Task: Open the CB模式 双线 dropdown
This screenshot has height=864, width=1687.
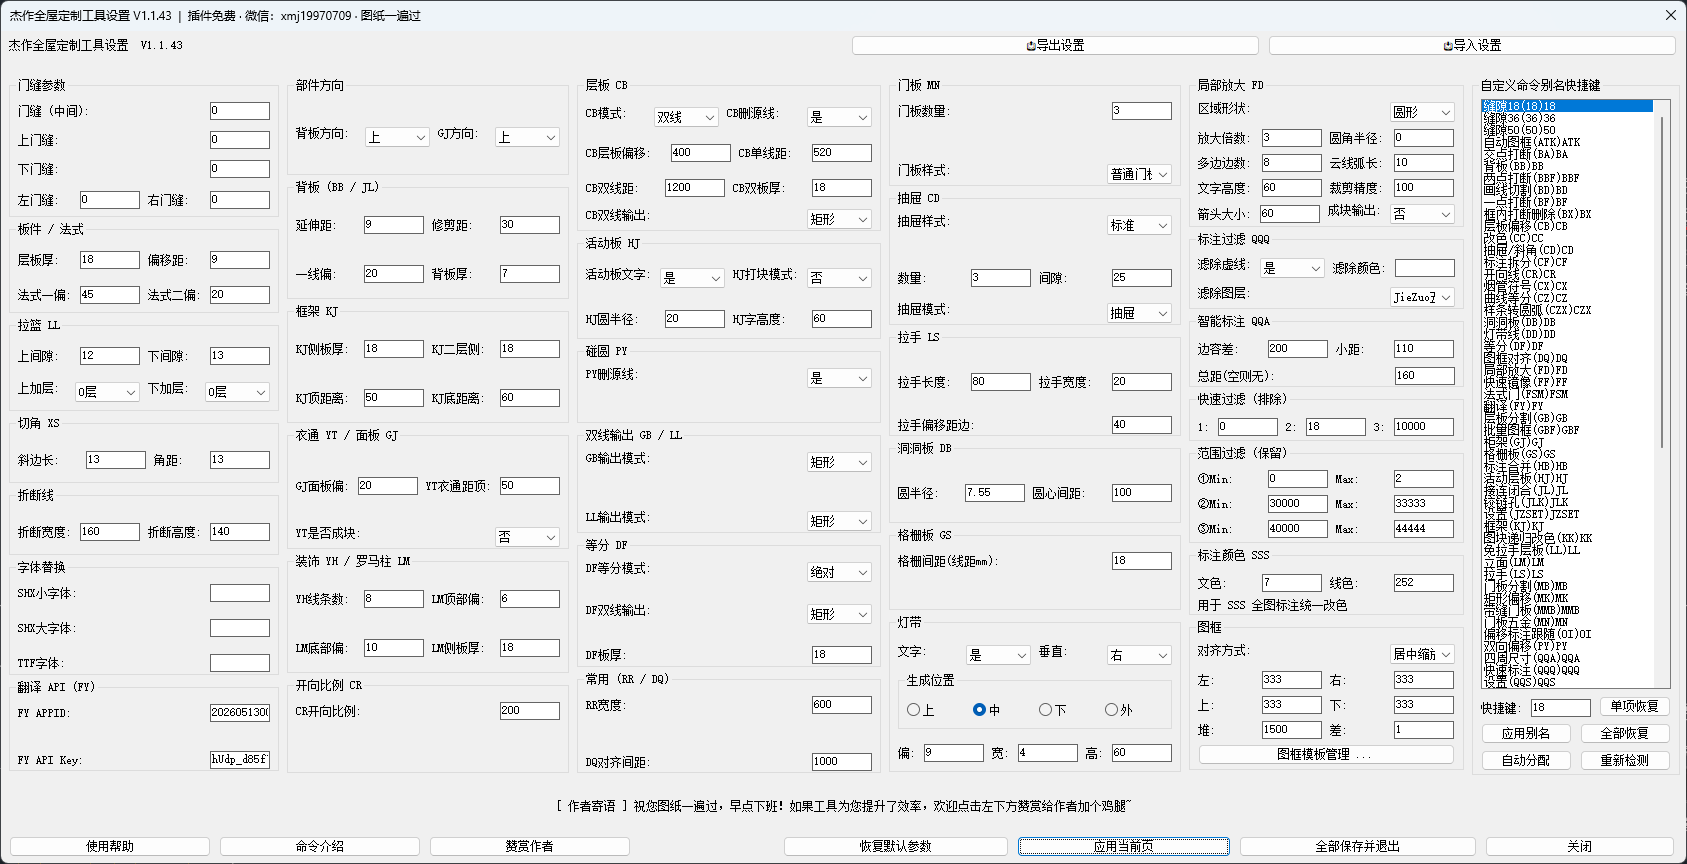Action: pos(686,117)
